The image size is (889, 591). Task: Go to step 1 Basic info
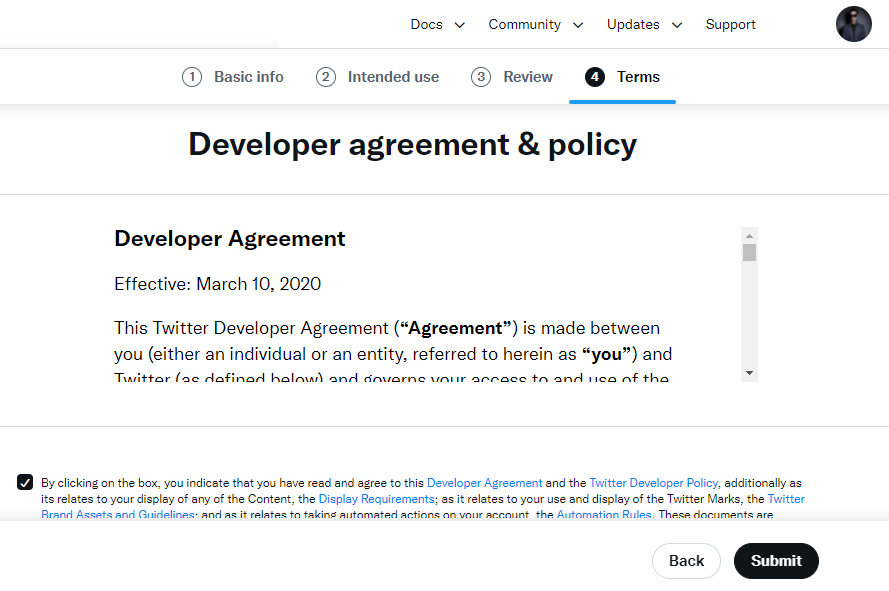[x=232, y=77]
